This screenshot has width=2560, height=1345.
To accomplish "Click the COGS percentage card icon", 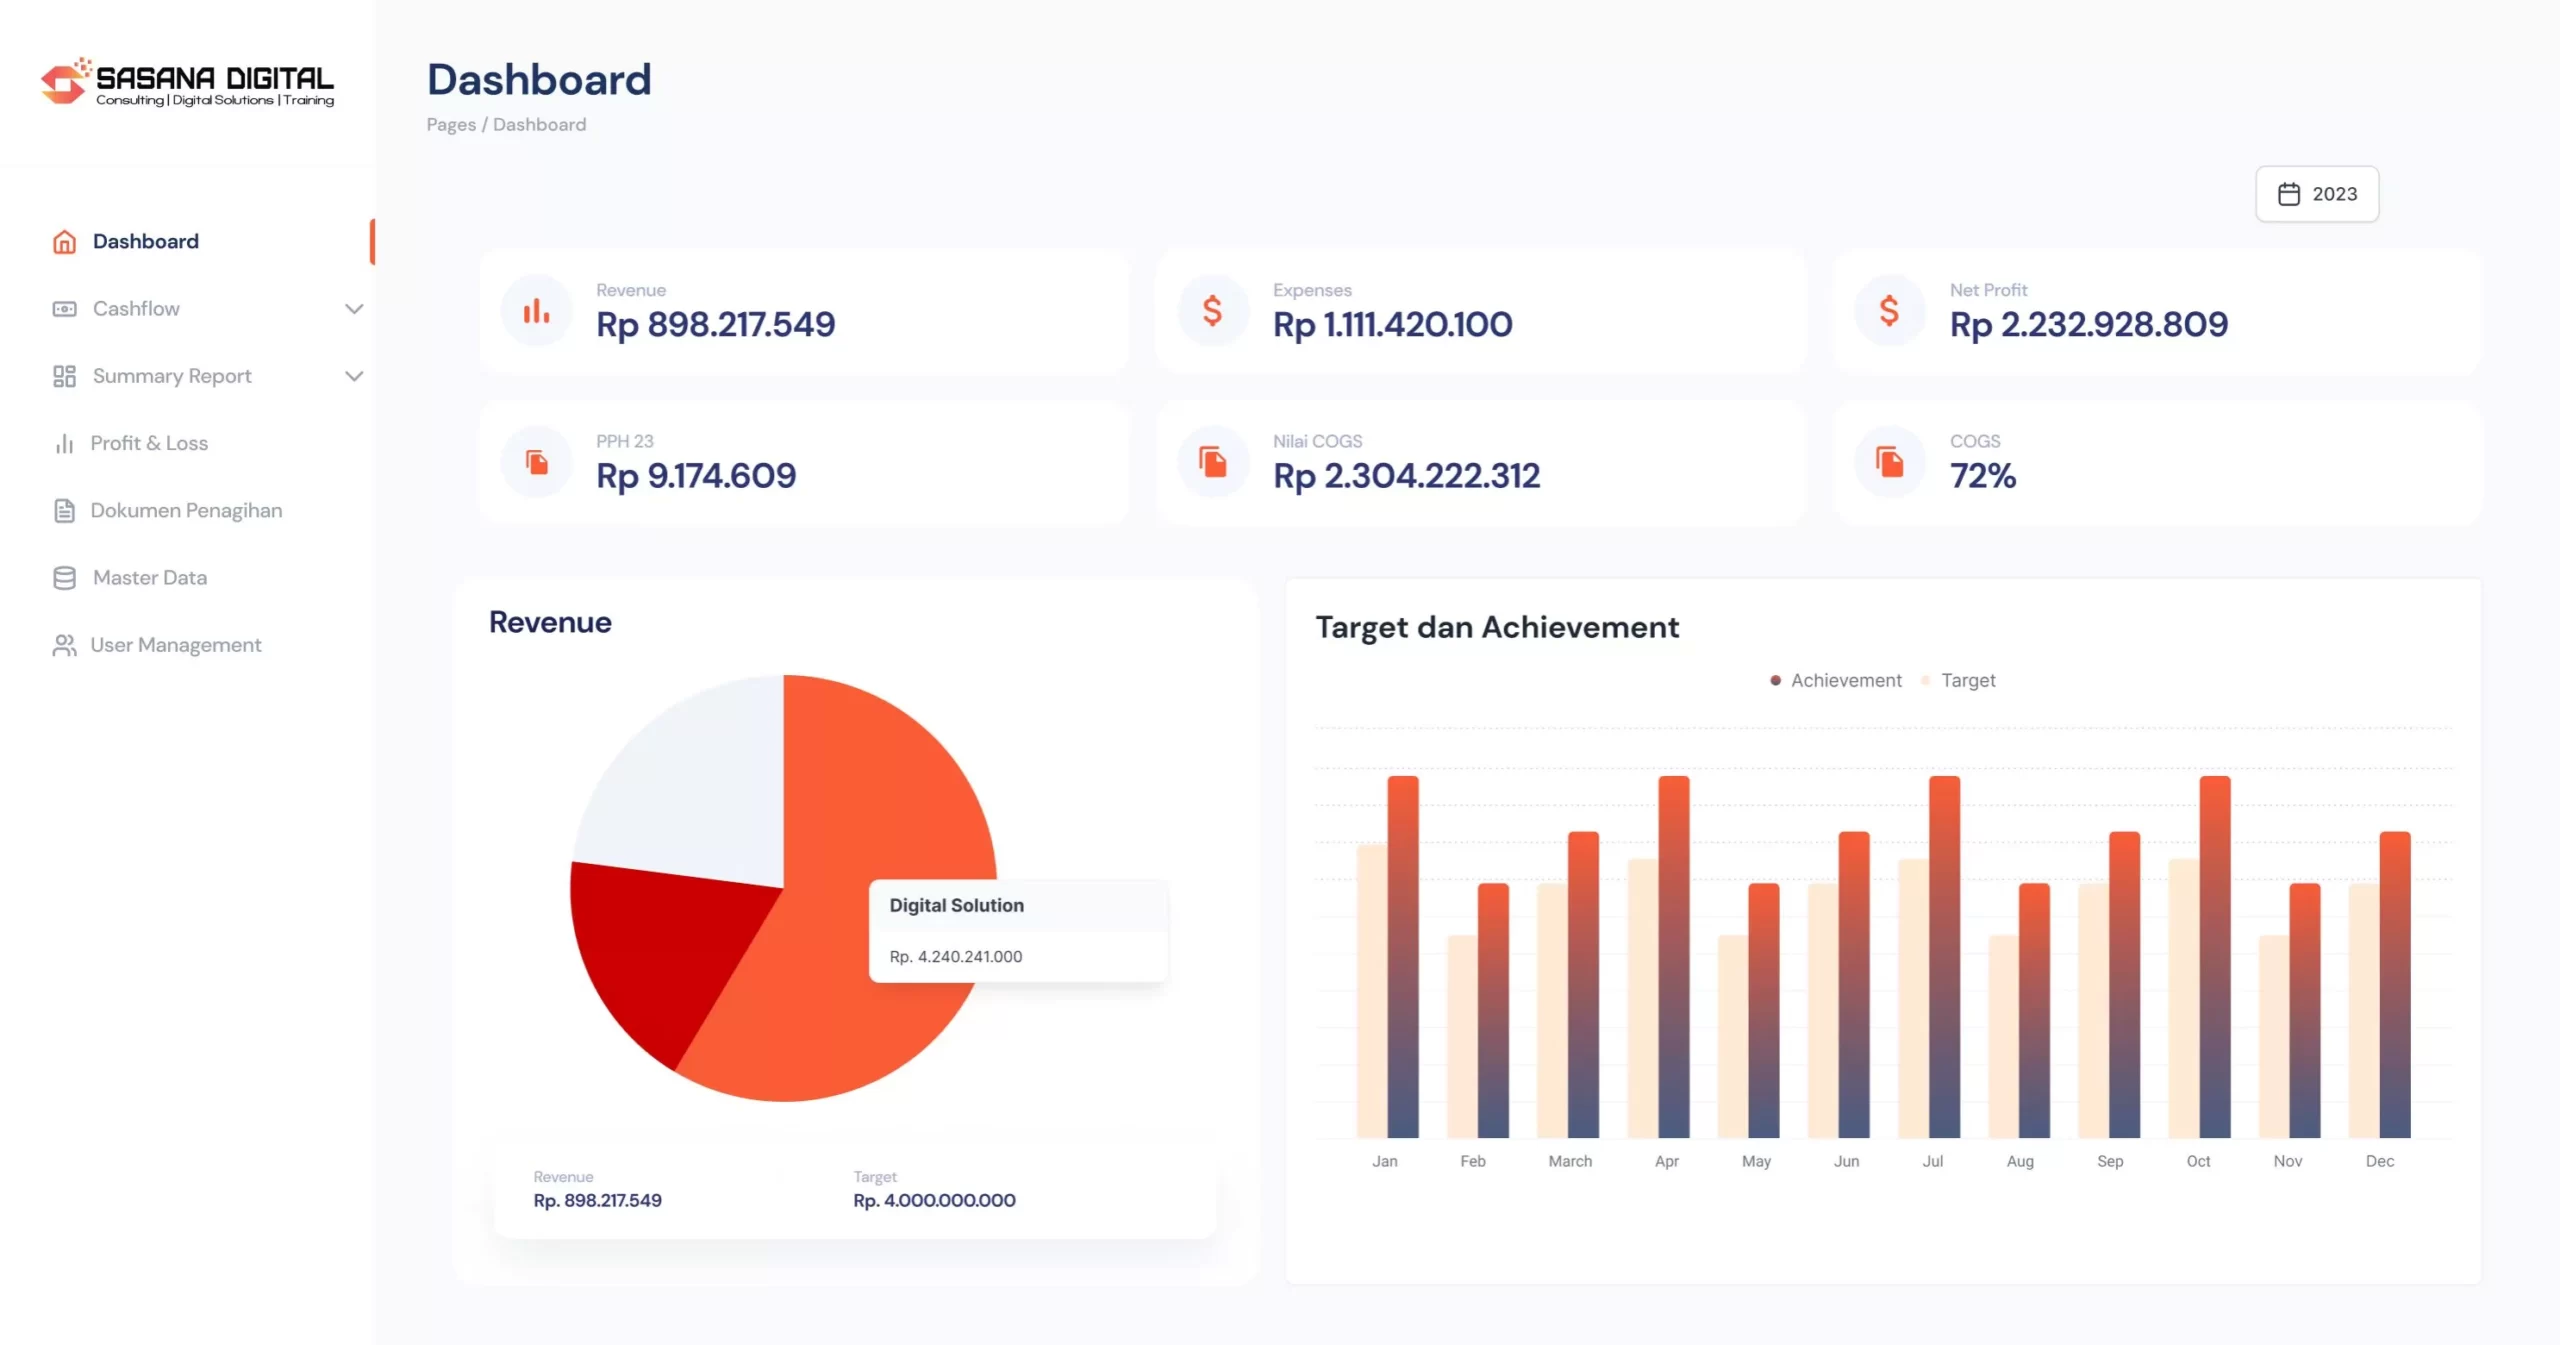I will [1889, 462].
